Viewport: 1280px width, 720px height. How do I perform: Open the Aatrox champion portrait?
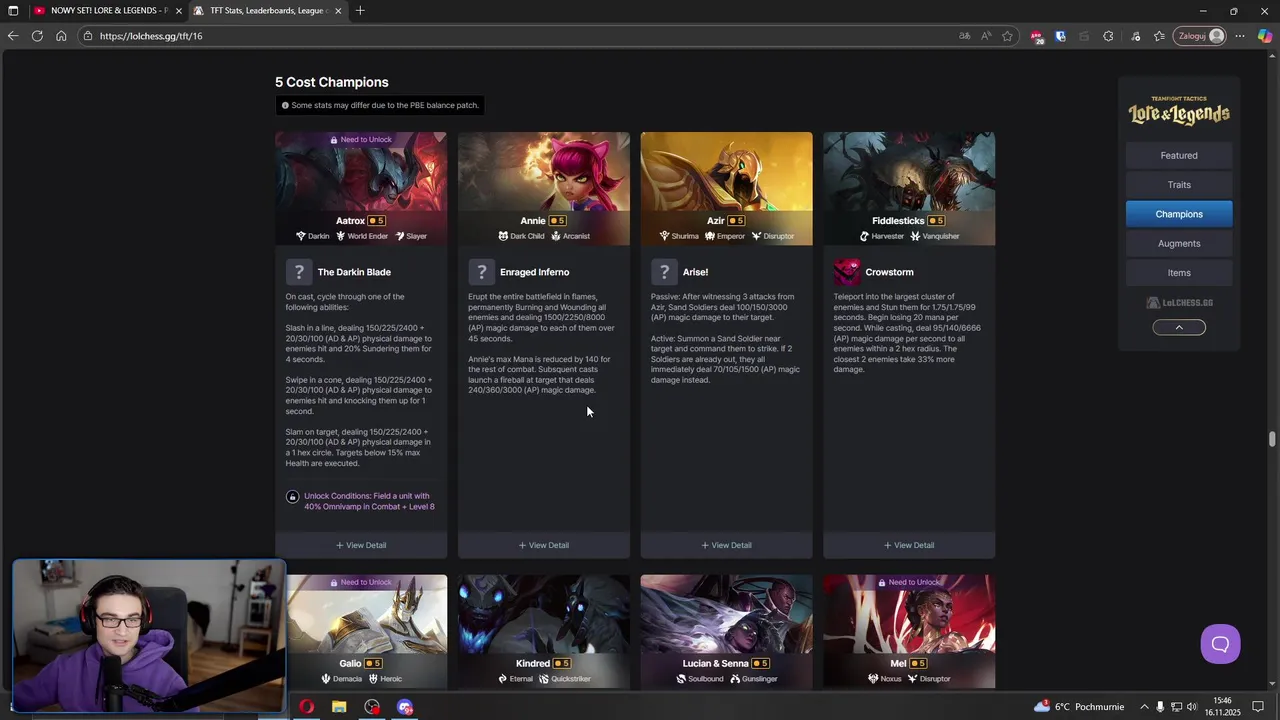361,172
